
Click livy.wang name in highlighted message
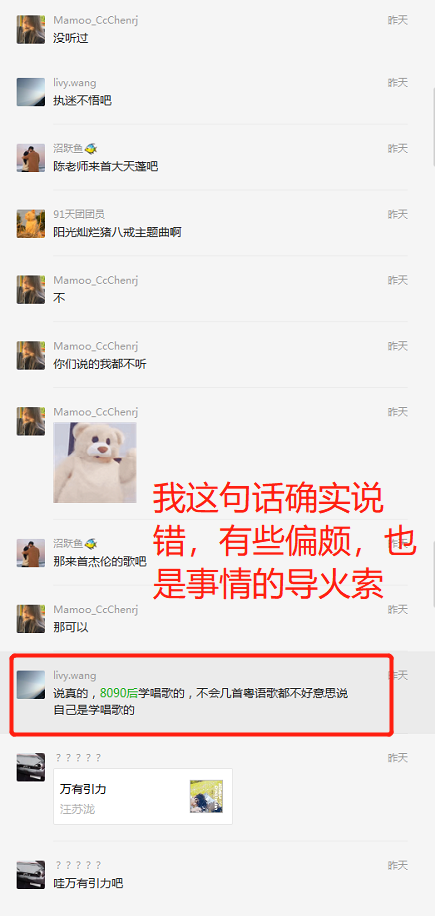[75, 675]
